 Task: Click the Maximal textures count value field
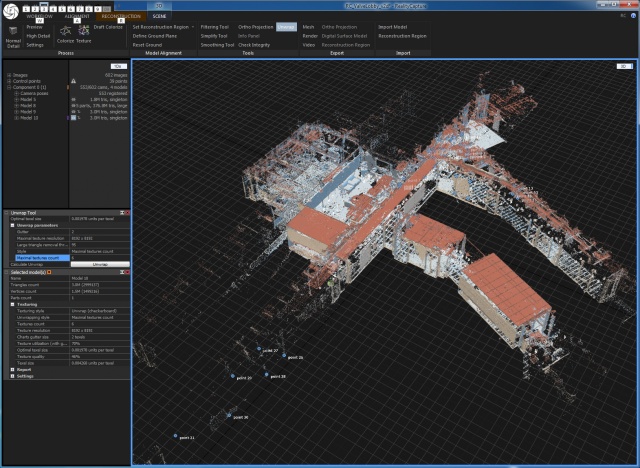(x=100, y=258)
